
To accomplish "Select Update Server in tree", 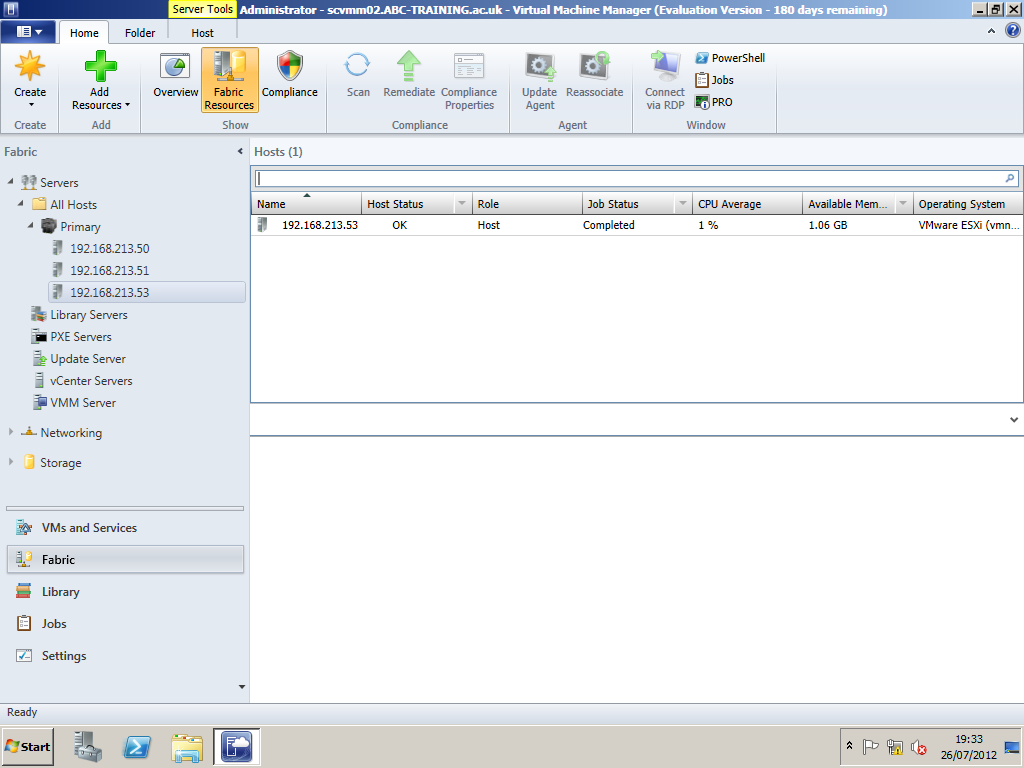I will click(x=88, y=359).
